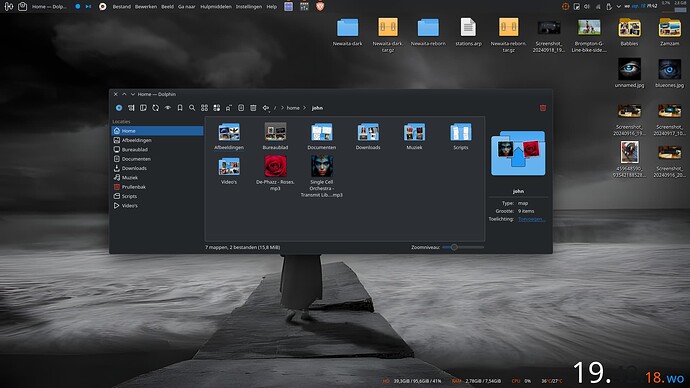Select Downloads in the Locaties sidebar
This screenshot has width=690, height=388.
[158, 168]
